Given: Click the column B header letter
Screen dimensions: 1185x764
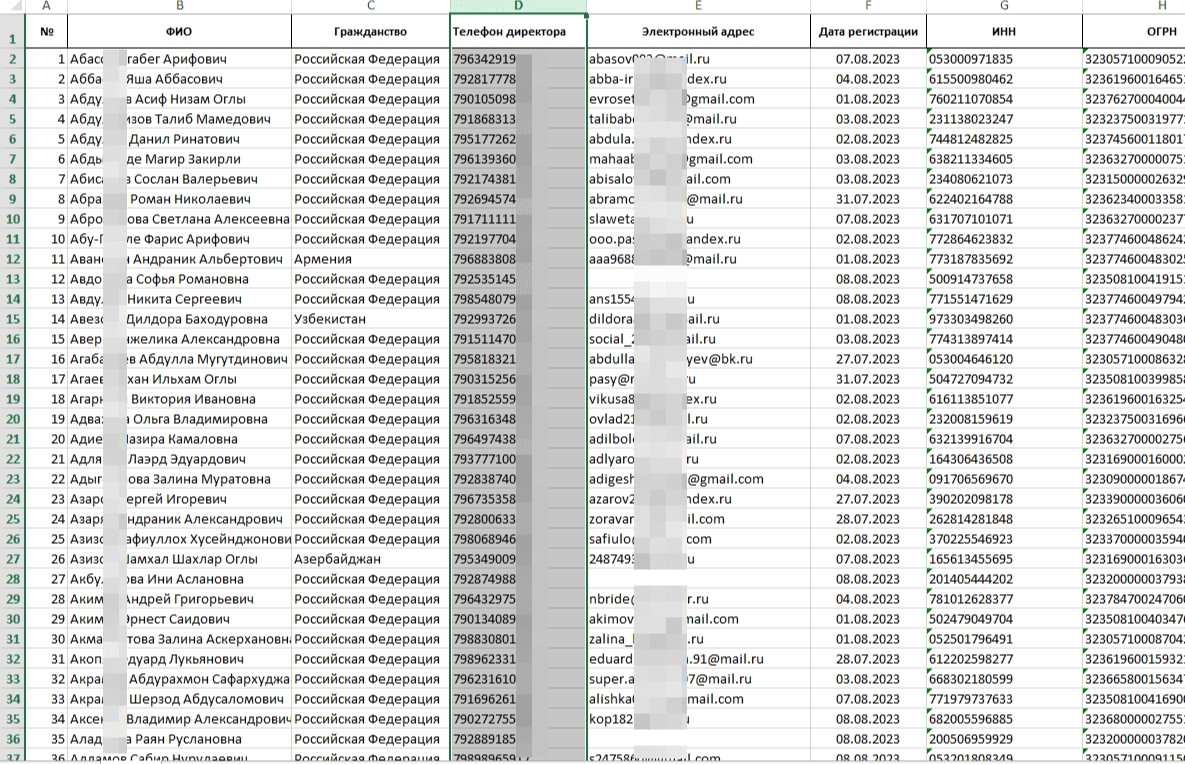Looking at the screenshot, I should click(x=178, y=6).
